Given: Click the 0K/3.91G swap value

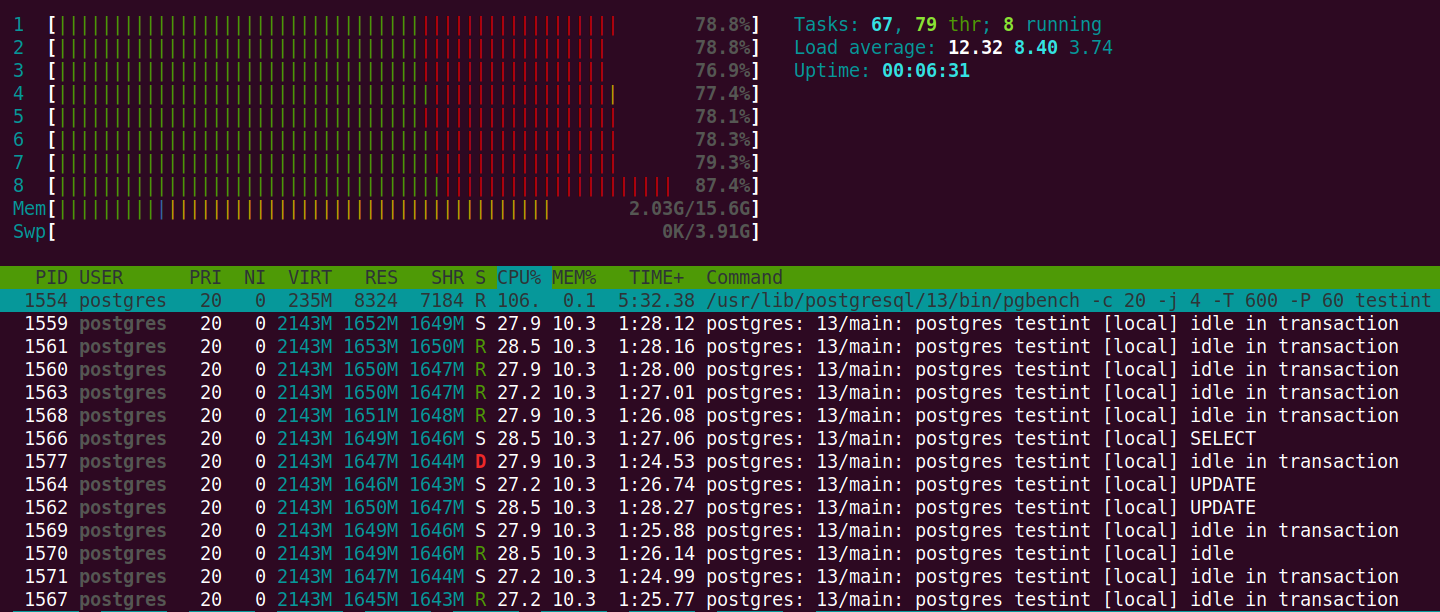Looking at the screenshot, I should pos(706,231).
